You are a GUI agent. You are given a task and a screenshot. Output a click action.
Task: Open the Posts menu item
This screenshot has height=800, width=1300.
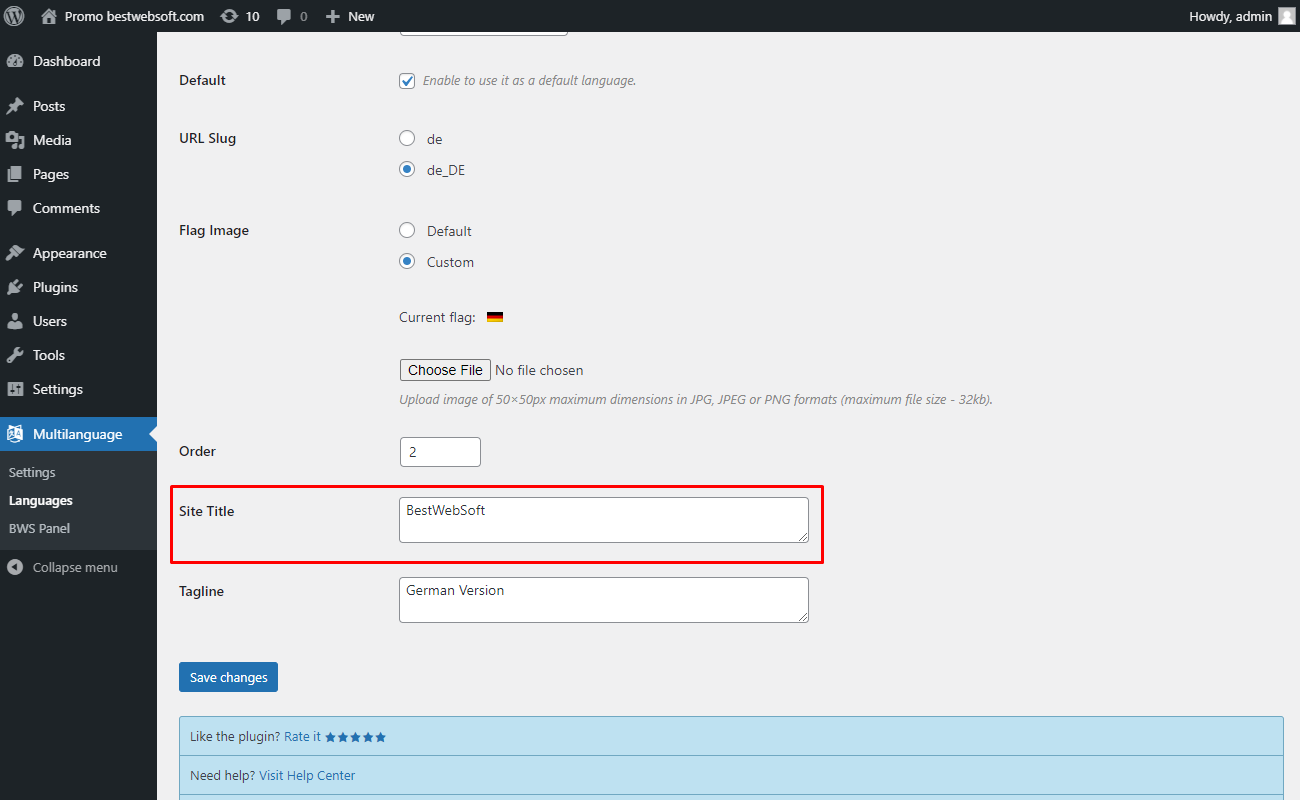click(78, 106)
